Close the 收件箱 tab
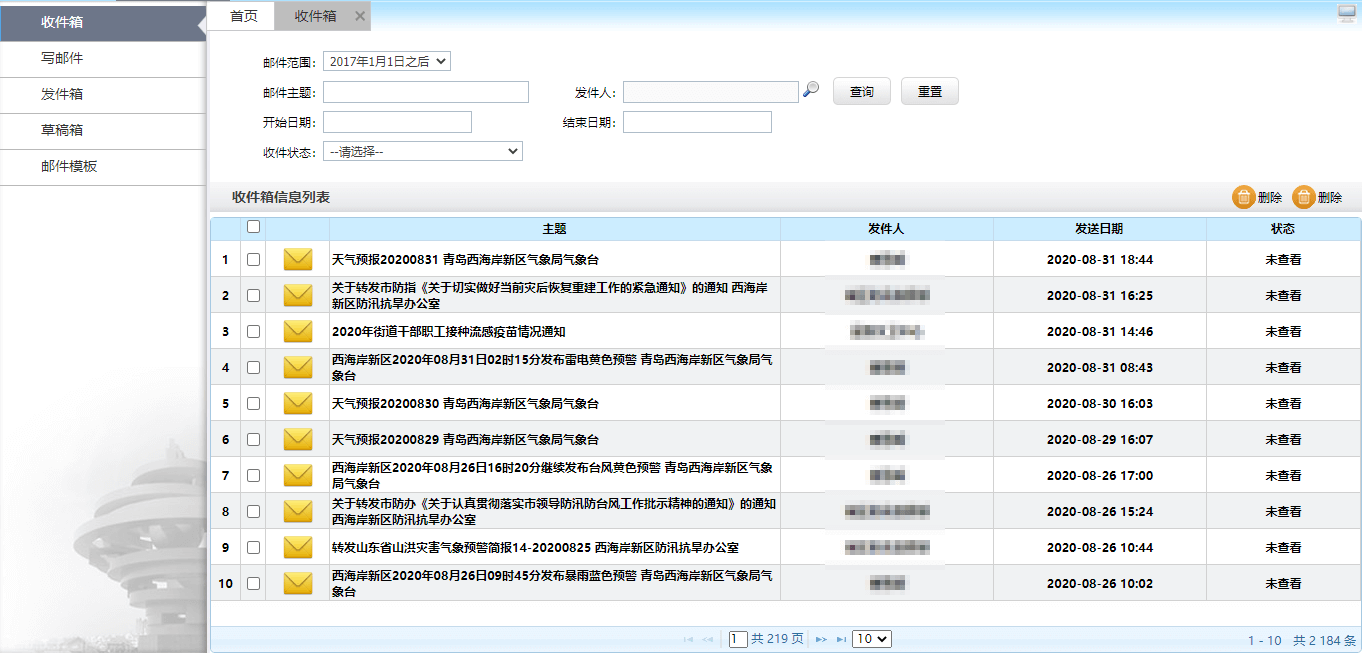1362x653 pixels. (361, 16)
